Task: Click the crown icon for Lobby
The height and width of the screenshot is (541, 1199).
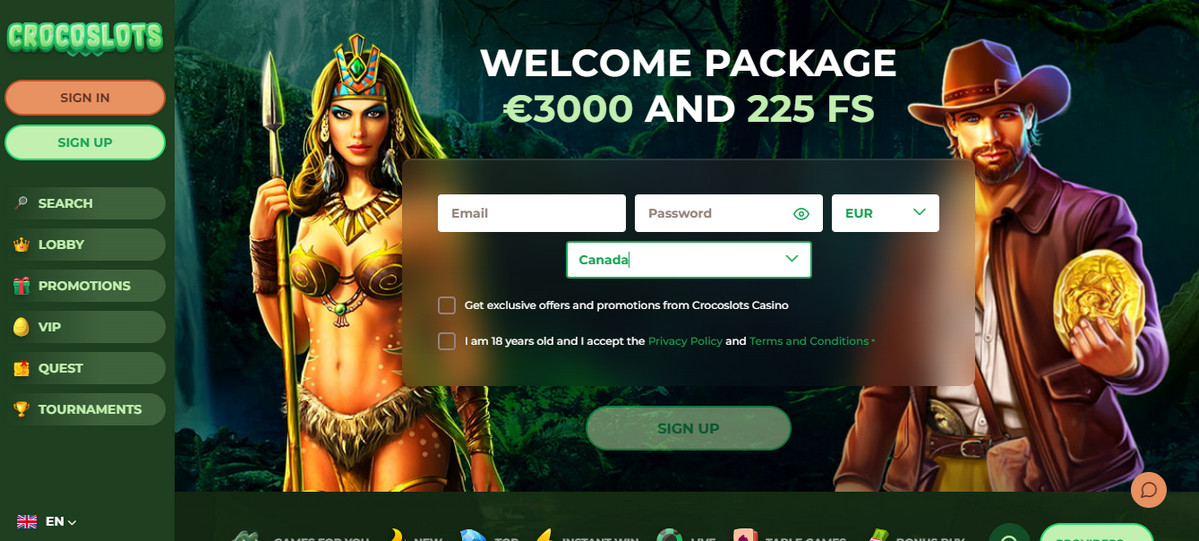Action: coord(21,245)
